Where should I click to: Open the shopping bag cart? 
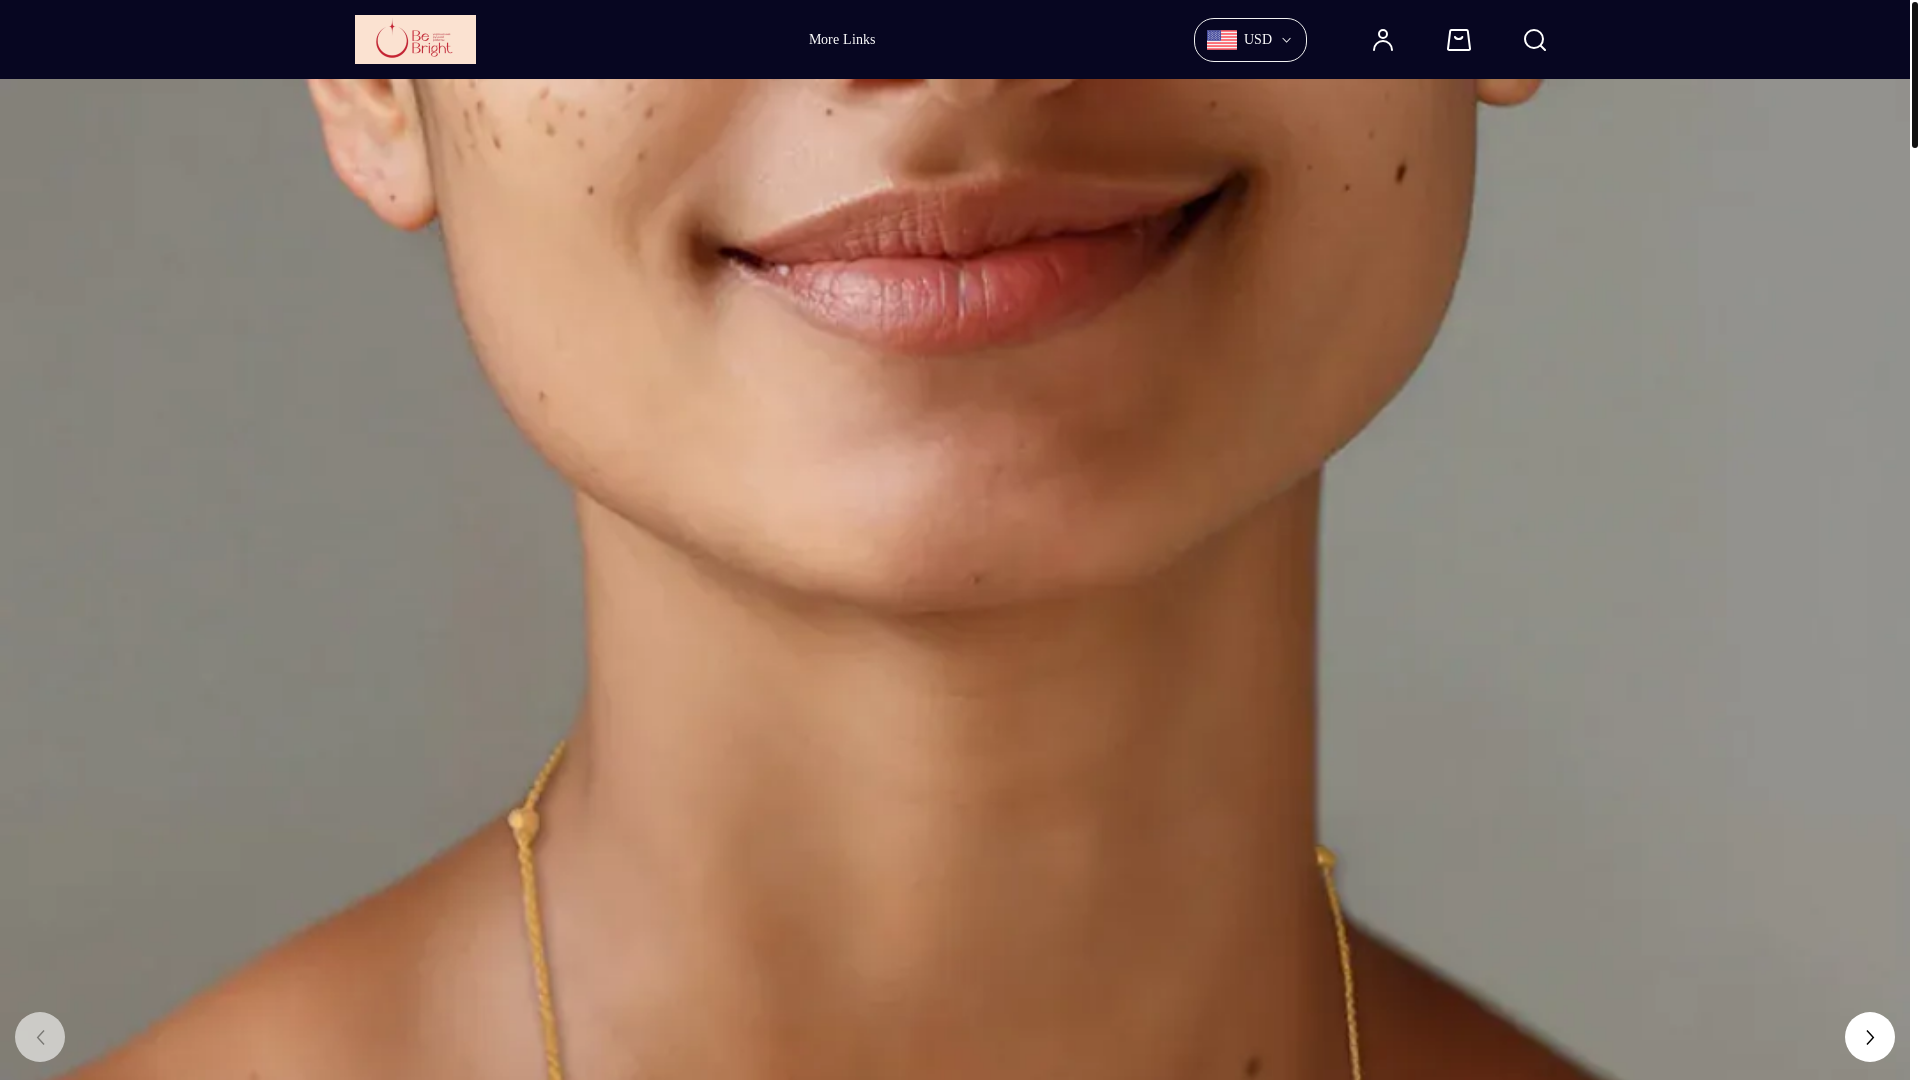(x=1459, y=40)
